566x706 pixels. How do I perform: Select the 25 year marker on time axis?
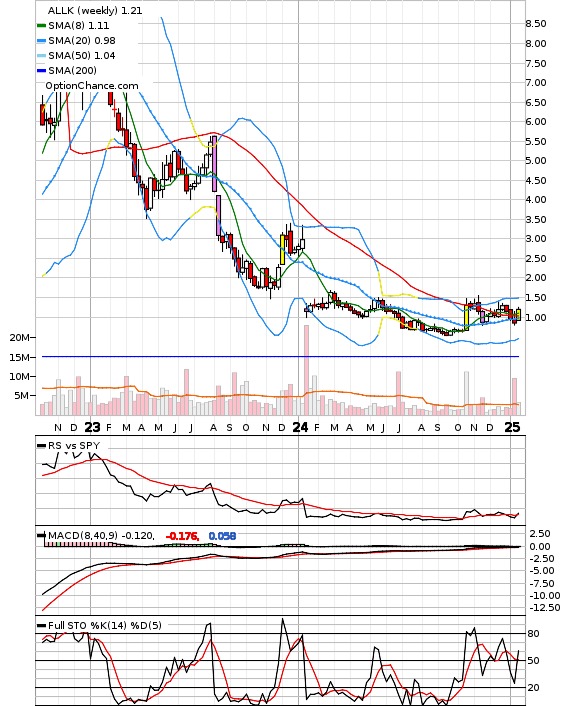point(512,427)
